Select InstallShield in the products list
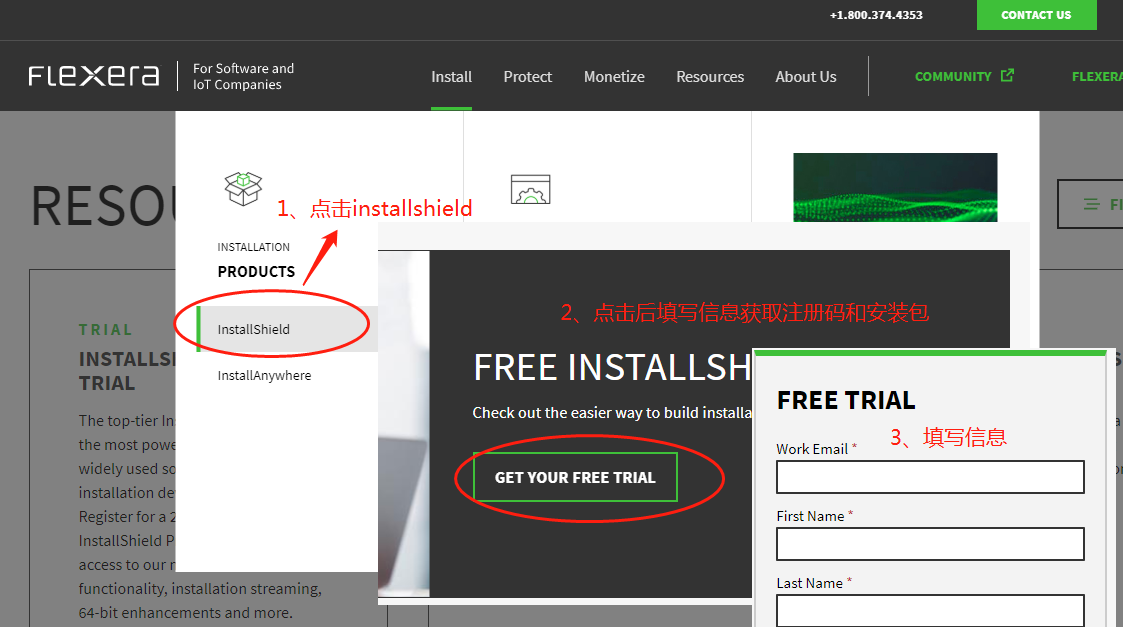Viewport: 1123px width, 627px height. (287, 329)
